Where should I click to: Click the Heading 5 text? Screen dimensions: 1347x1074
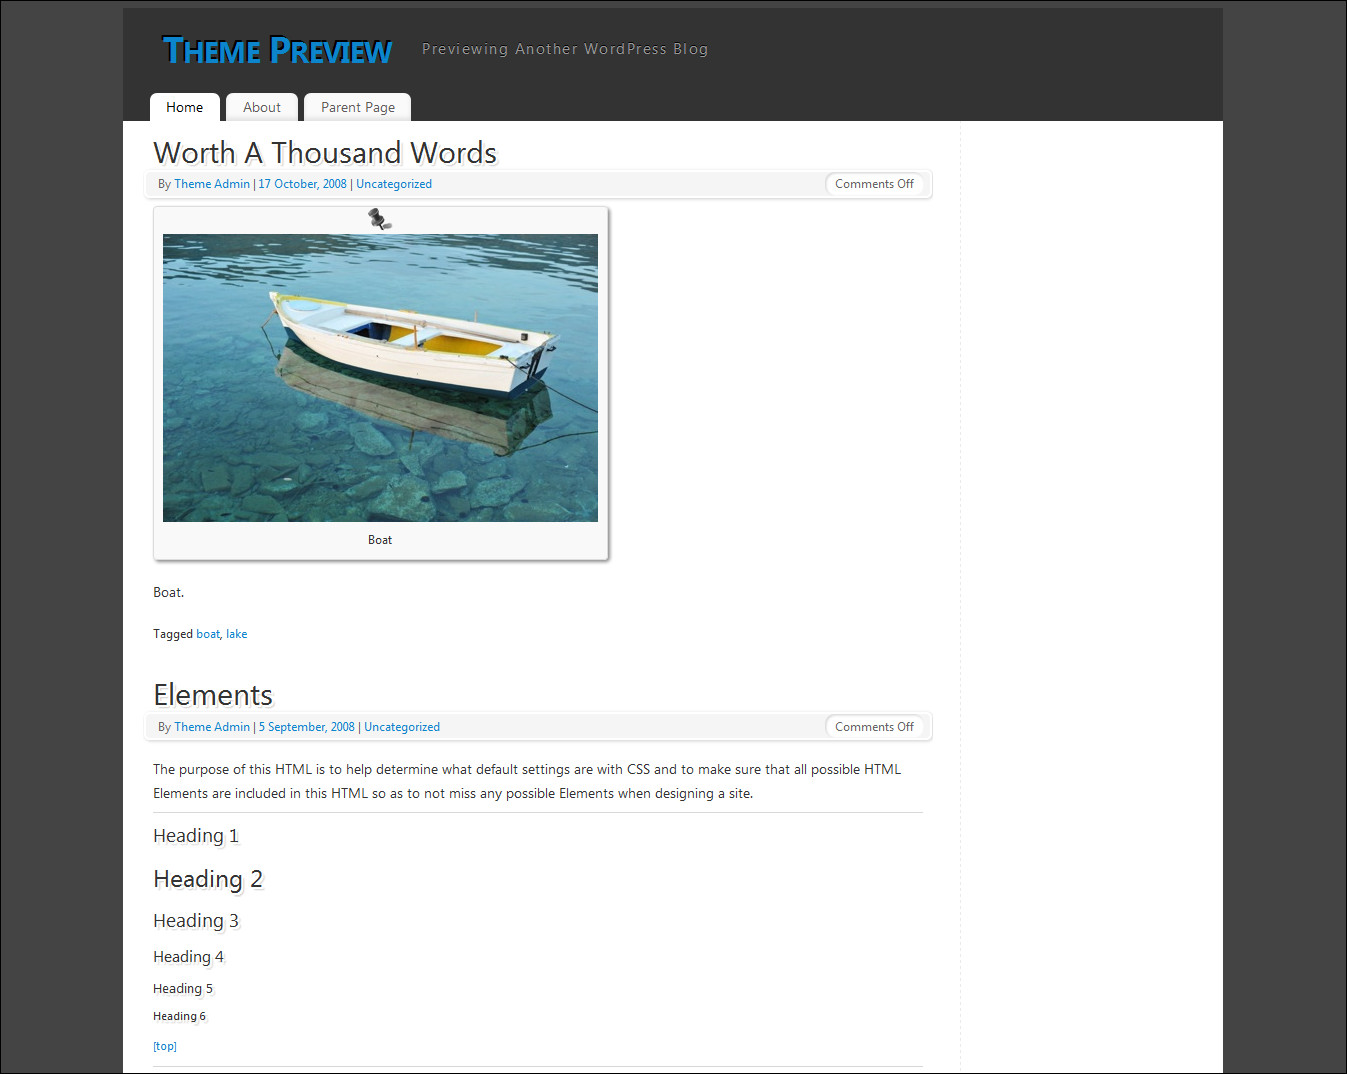[183, 989]
